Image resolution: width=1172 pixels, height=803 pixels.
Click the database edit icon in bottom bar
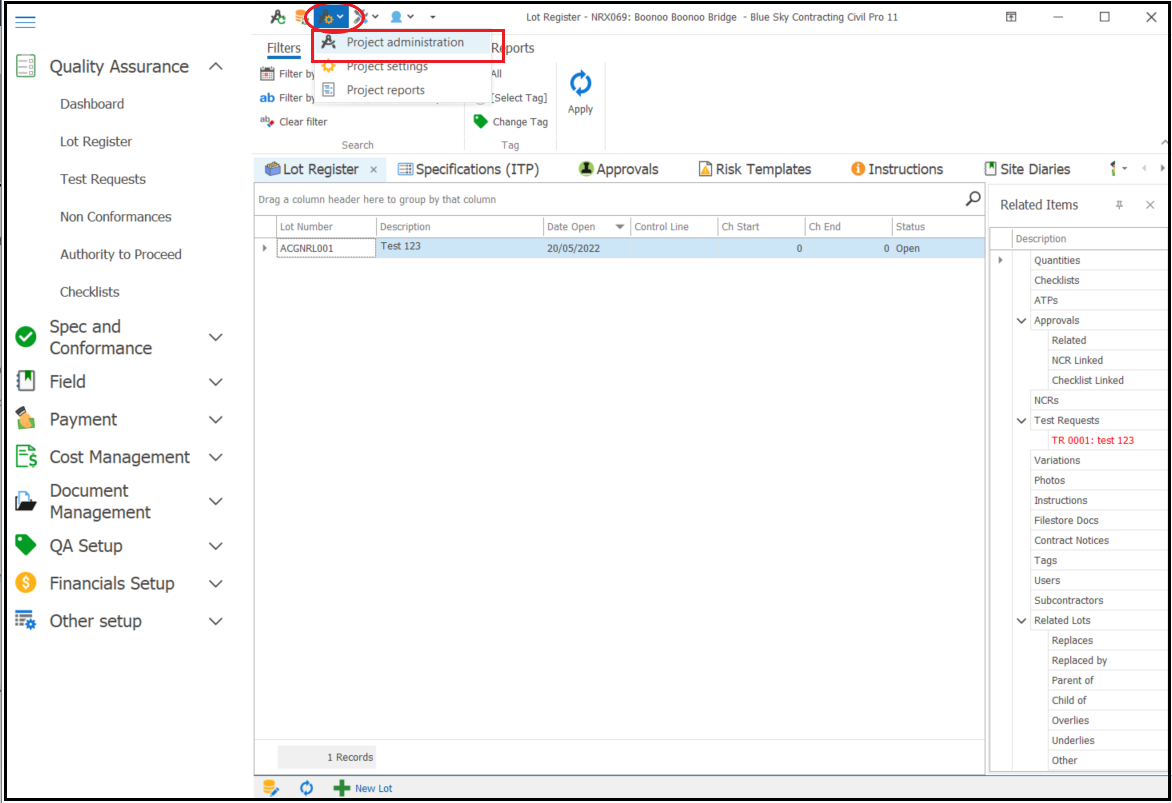271,787
